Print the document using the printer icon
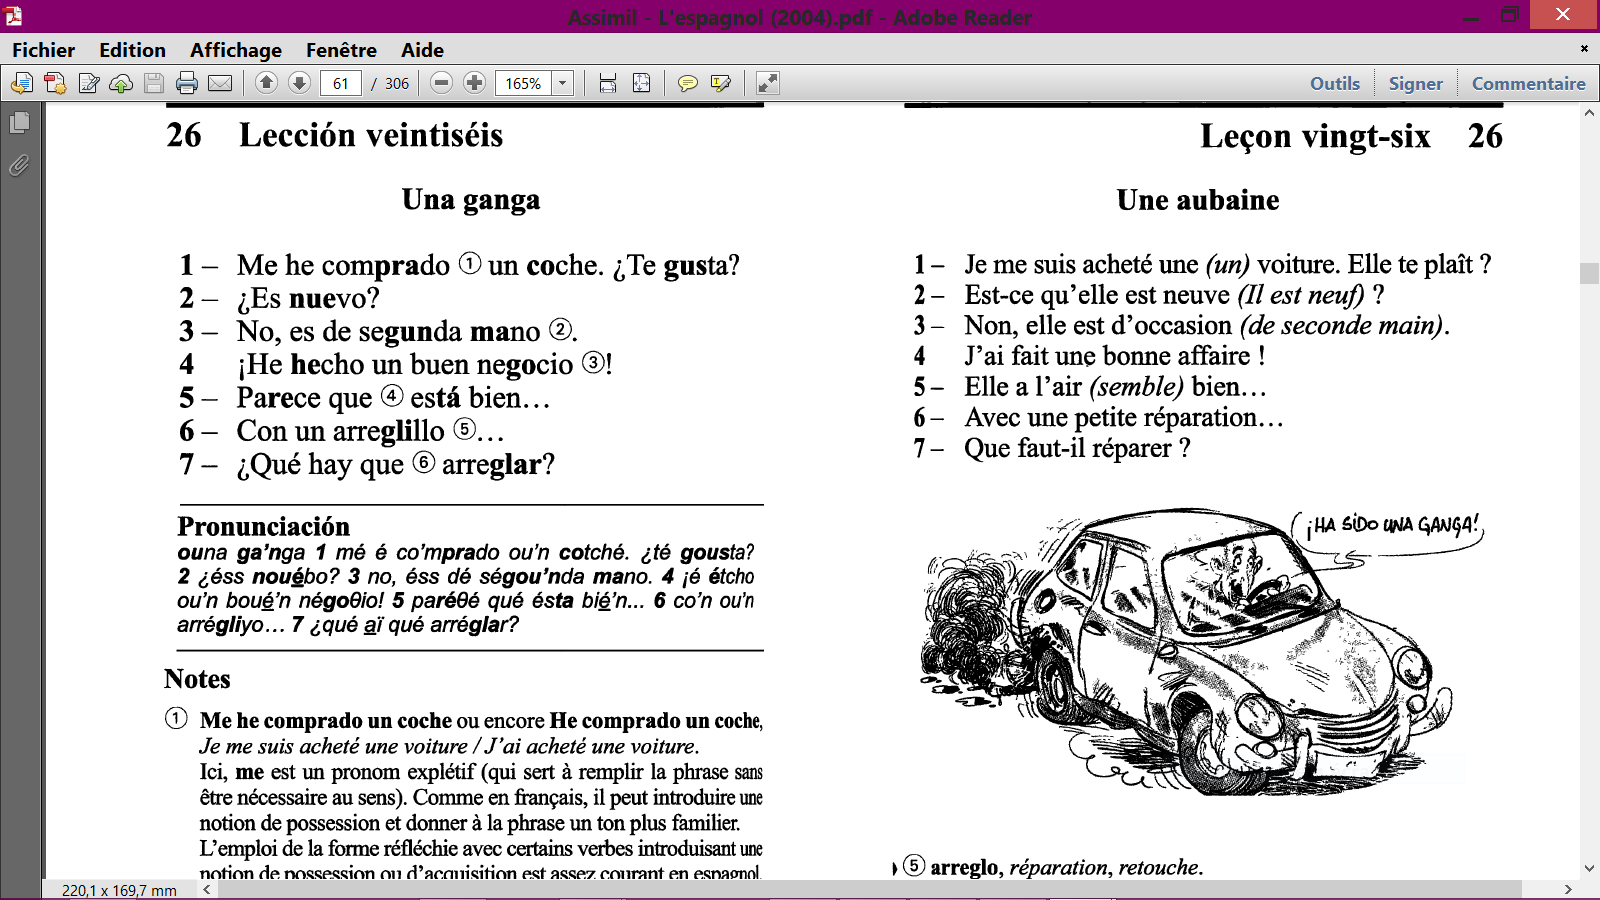This screenshot has width=1600, height=900. click(x=187, y=83)
